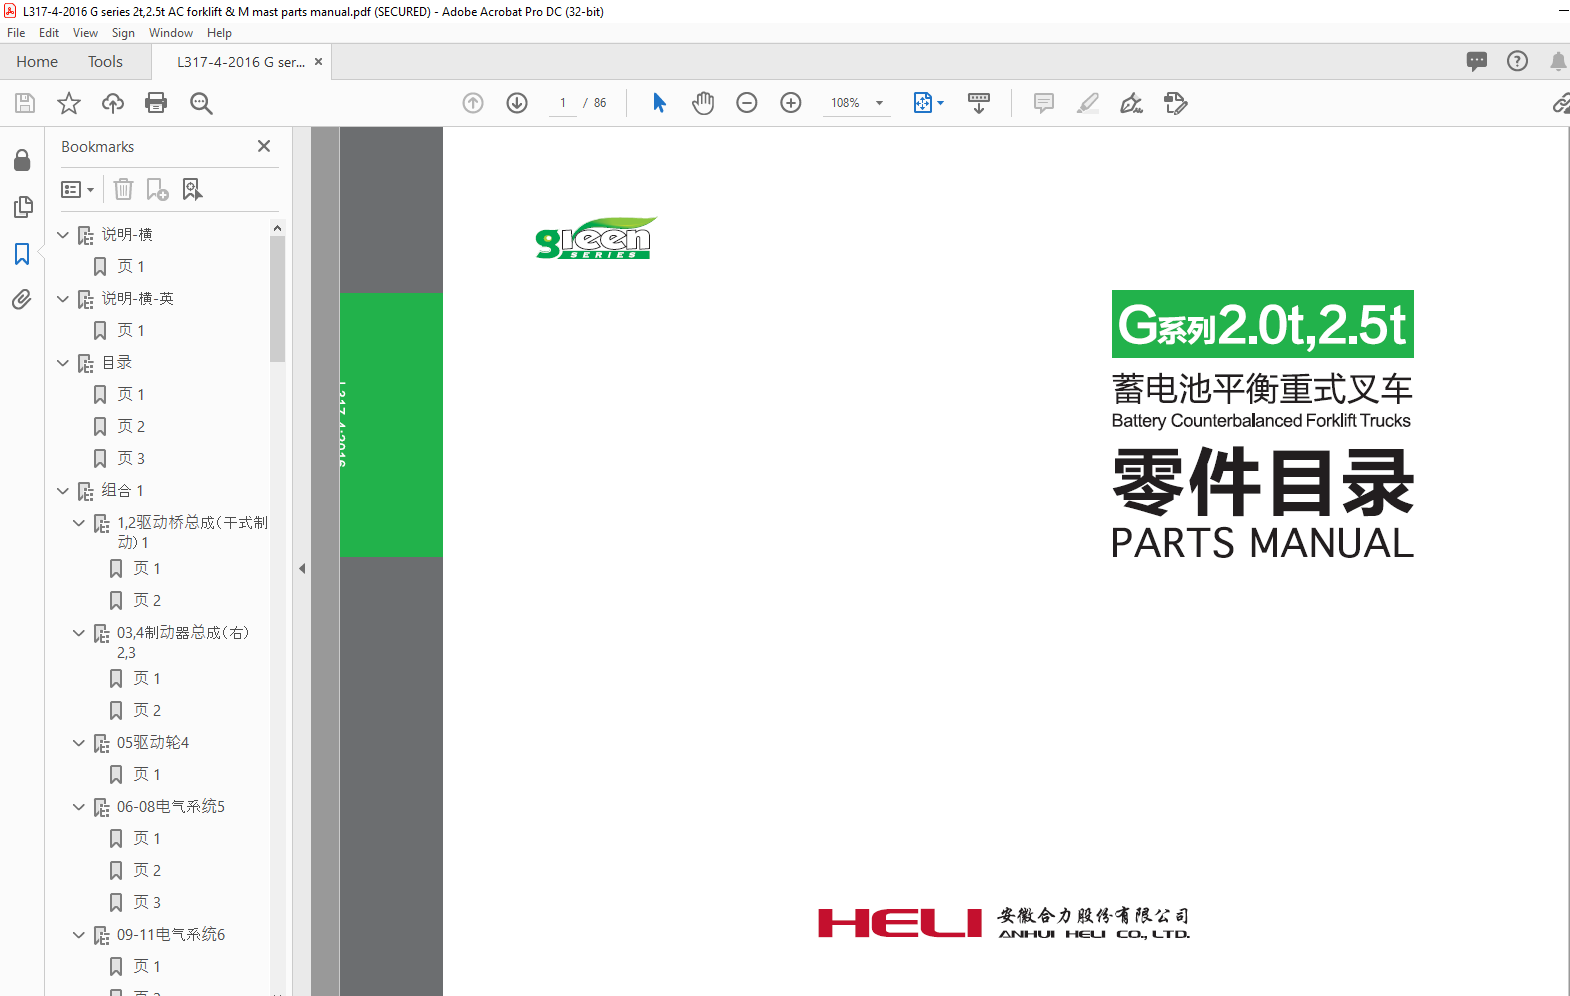The image size is (1570, 996).
Task: Open the security lock panel
Action: (22, 161)
